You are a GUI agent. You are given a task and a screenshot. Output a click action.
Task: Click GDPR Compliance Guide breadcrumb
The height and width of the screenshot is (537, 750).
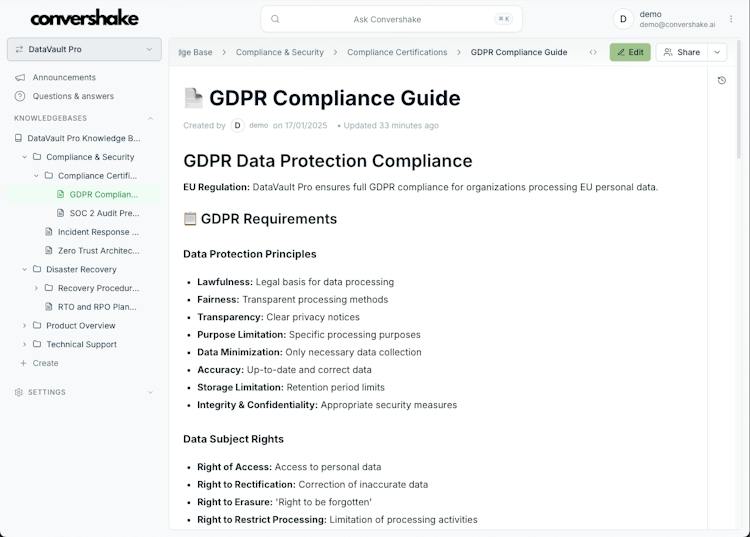tap(518, 52)
